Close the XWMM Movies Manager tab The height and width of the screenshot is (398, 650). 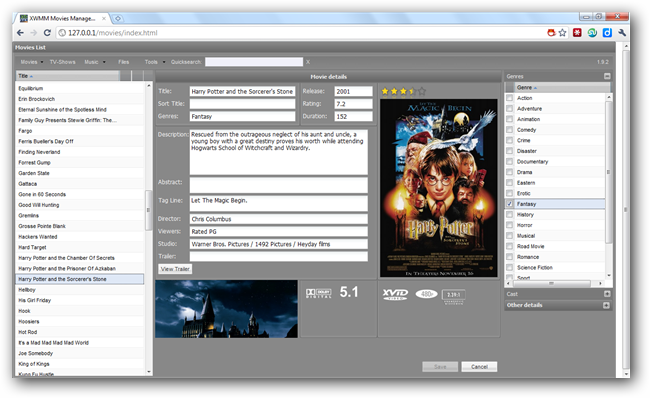coord(104,19)
